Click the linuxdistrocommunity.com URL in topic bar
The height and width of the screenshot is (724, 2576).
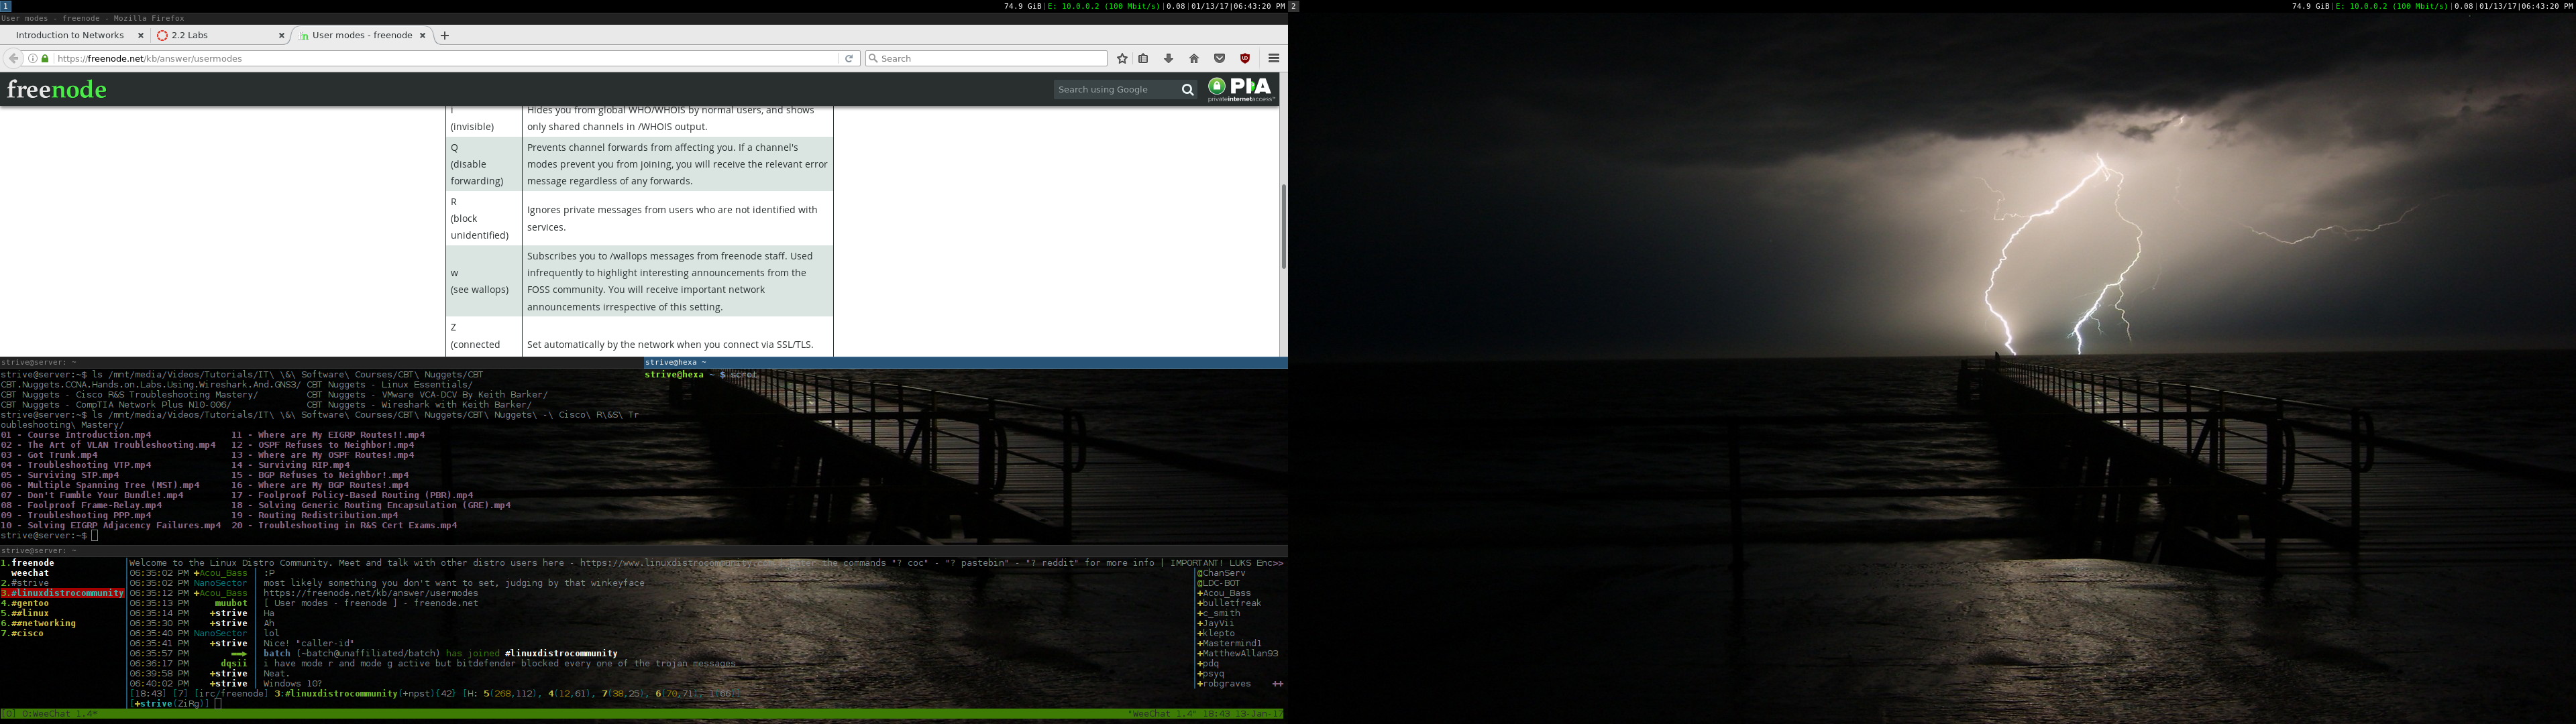coord(677,563)
